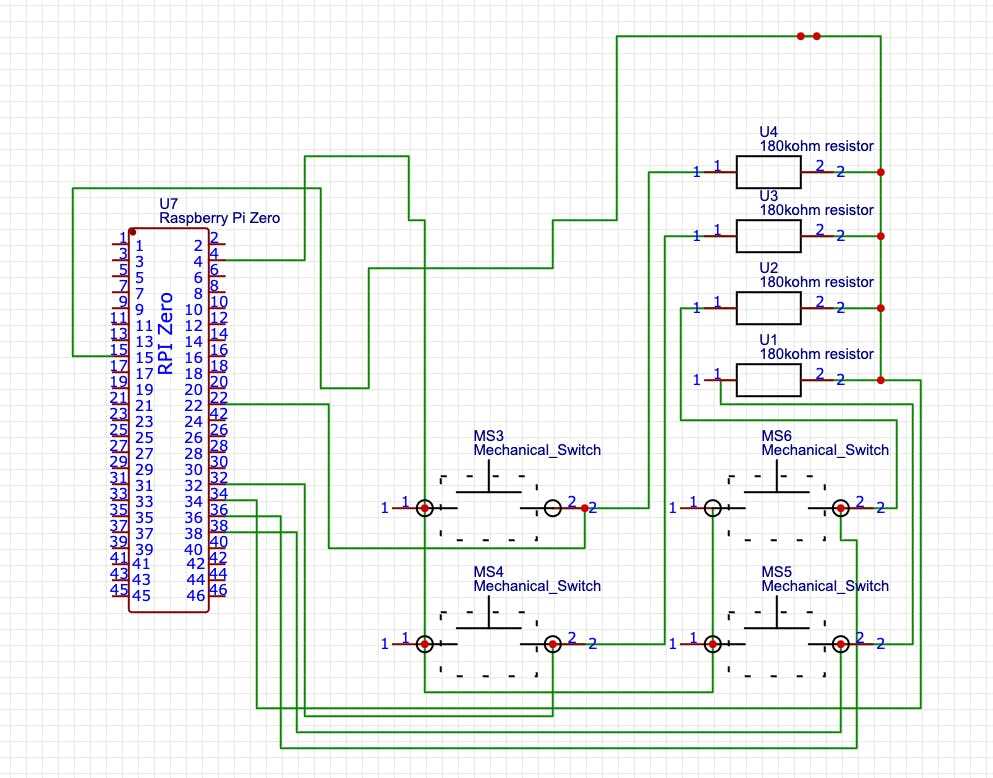
Task: Click pin 1 terminal circle of switch MS3
Action: point(424,508)
